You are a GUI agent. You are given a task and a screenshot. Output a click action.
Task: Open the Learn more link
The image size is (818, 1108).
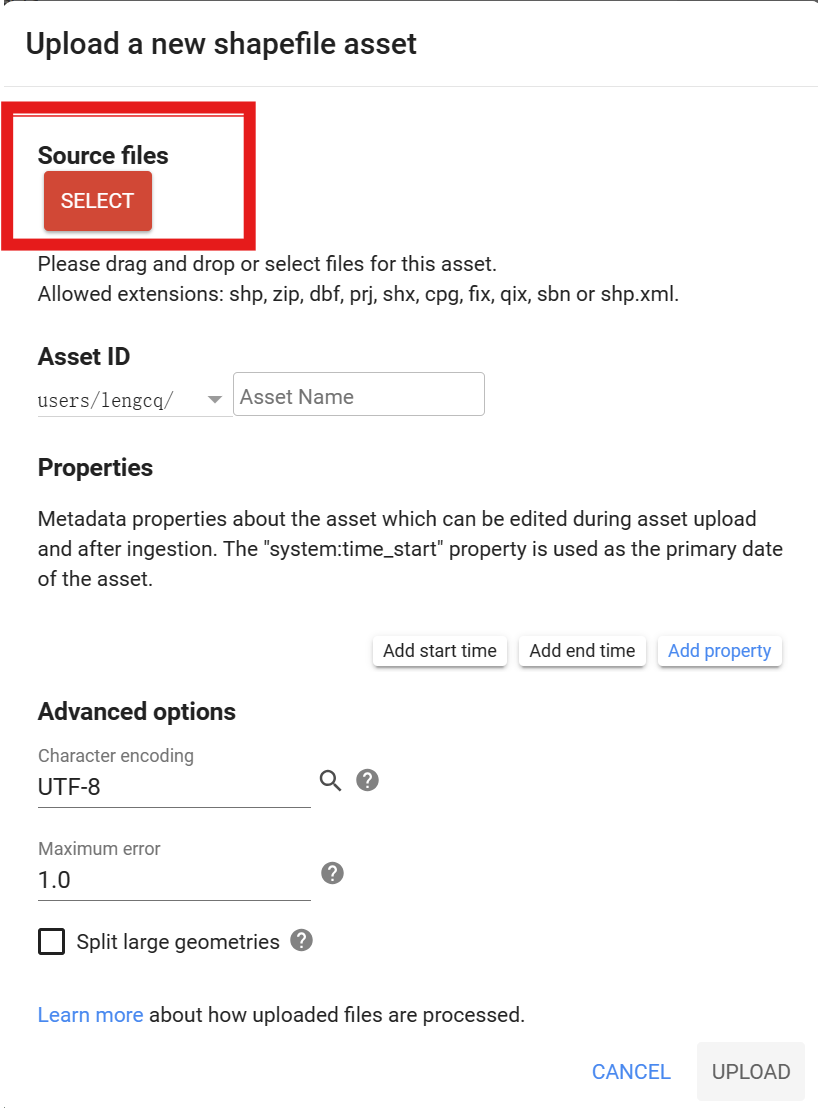point(90,1015)
